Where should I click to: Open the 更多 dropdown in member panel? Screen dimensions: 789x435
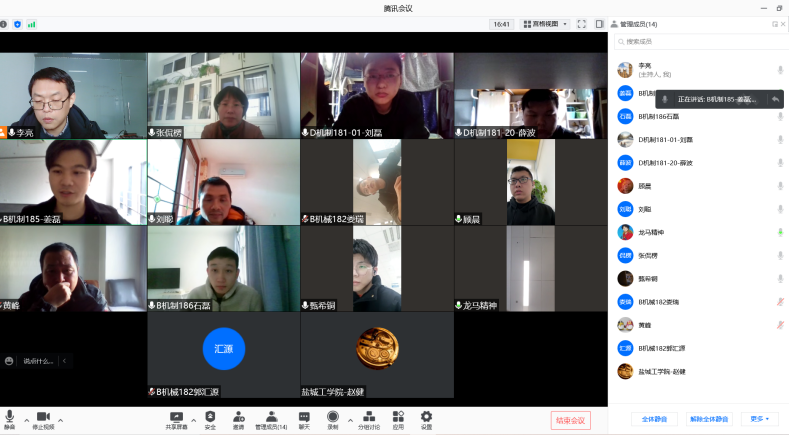(762, 419)
